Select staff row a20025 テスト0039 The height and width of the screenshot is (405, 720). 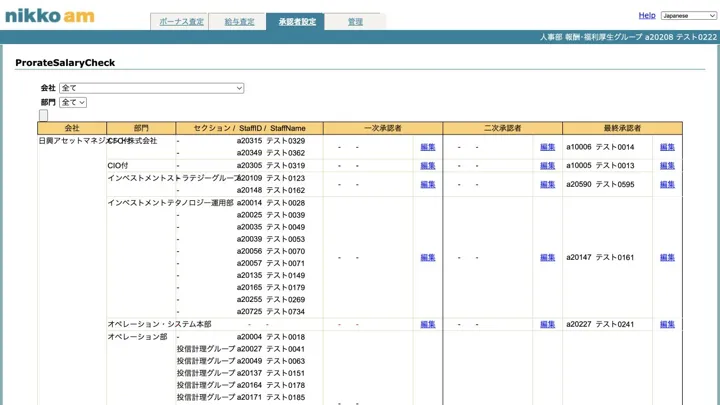tap(271, 215)
